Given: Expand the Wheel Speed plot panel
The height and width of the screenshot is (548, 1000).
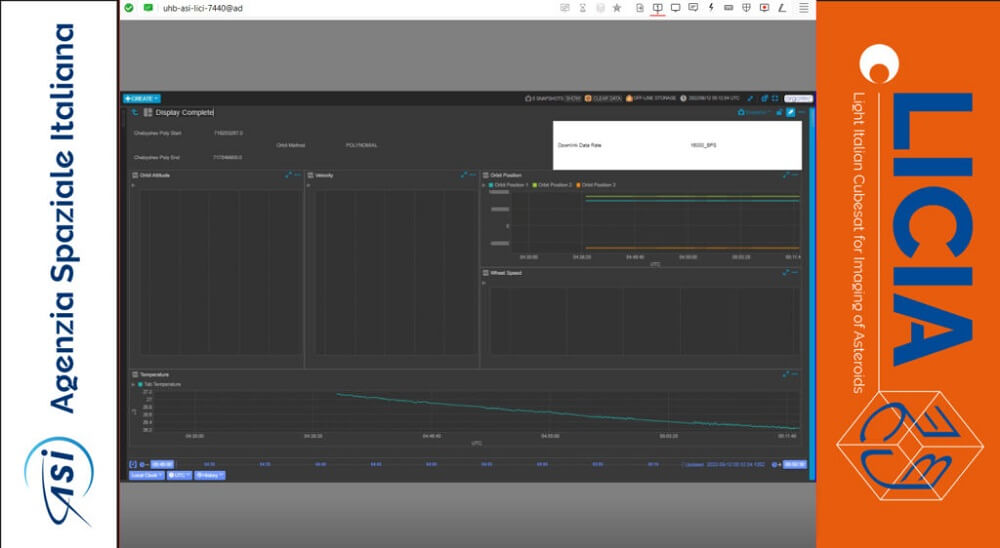Looking at the screenshot, I should (x=784, y=272).
